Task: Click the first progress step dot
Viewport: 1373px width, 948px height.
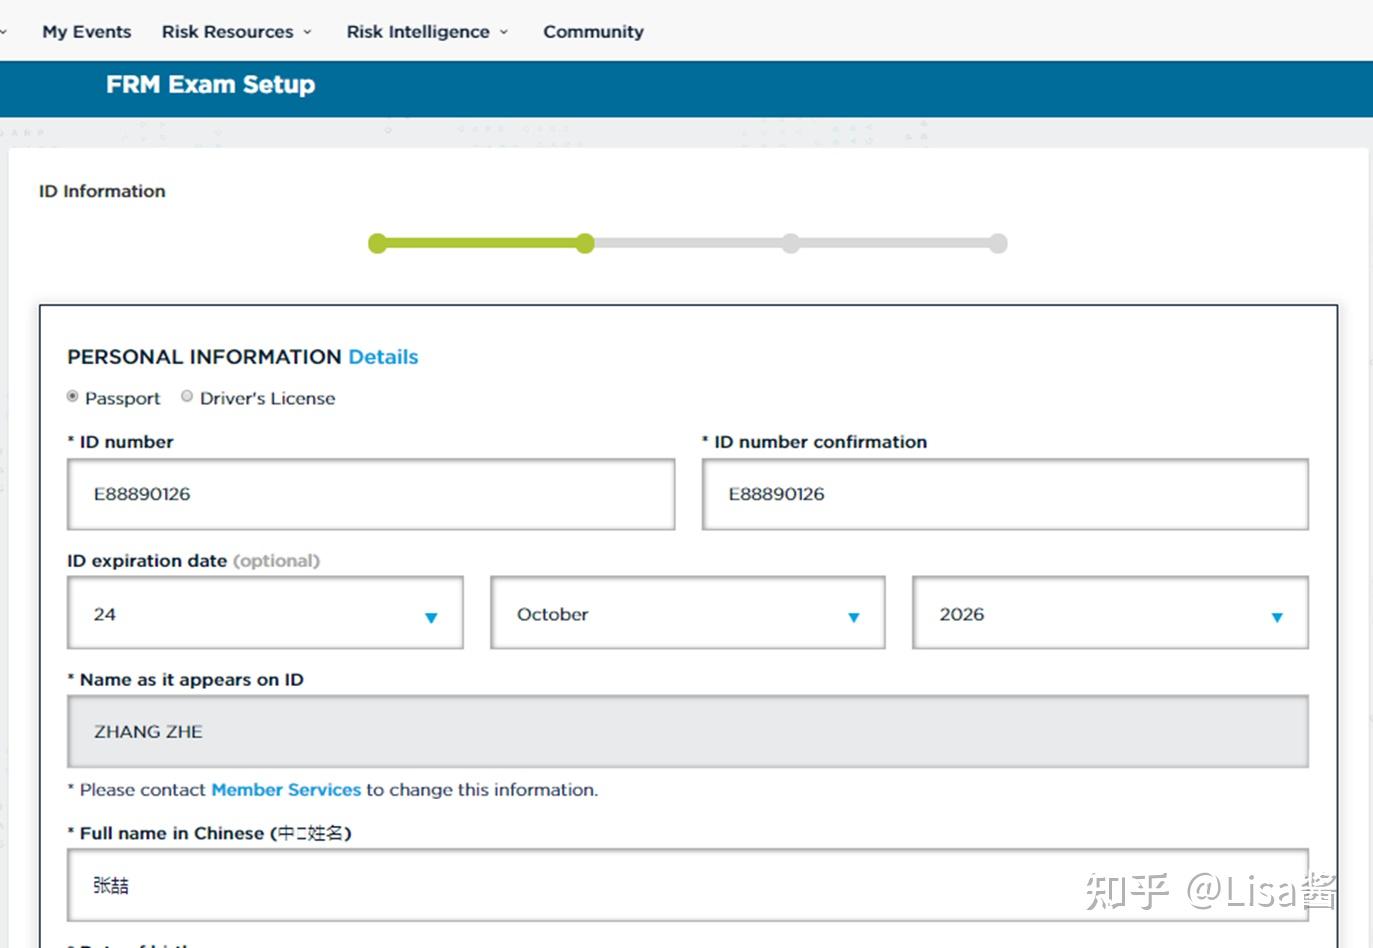Action: [x=377, y=243]
